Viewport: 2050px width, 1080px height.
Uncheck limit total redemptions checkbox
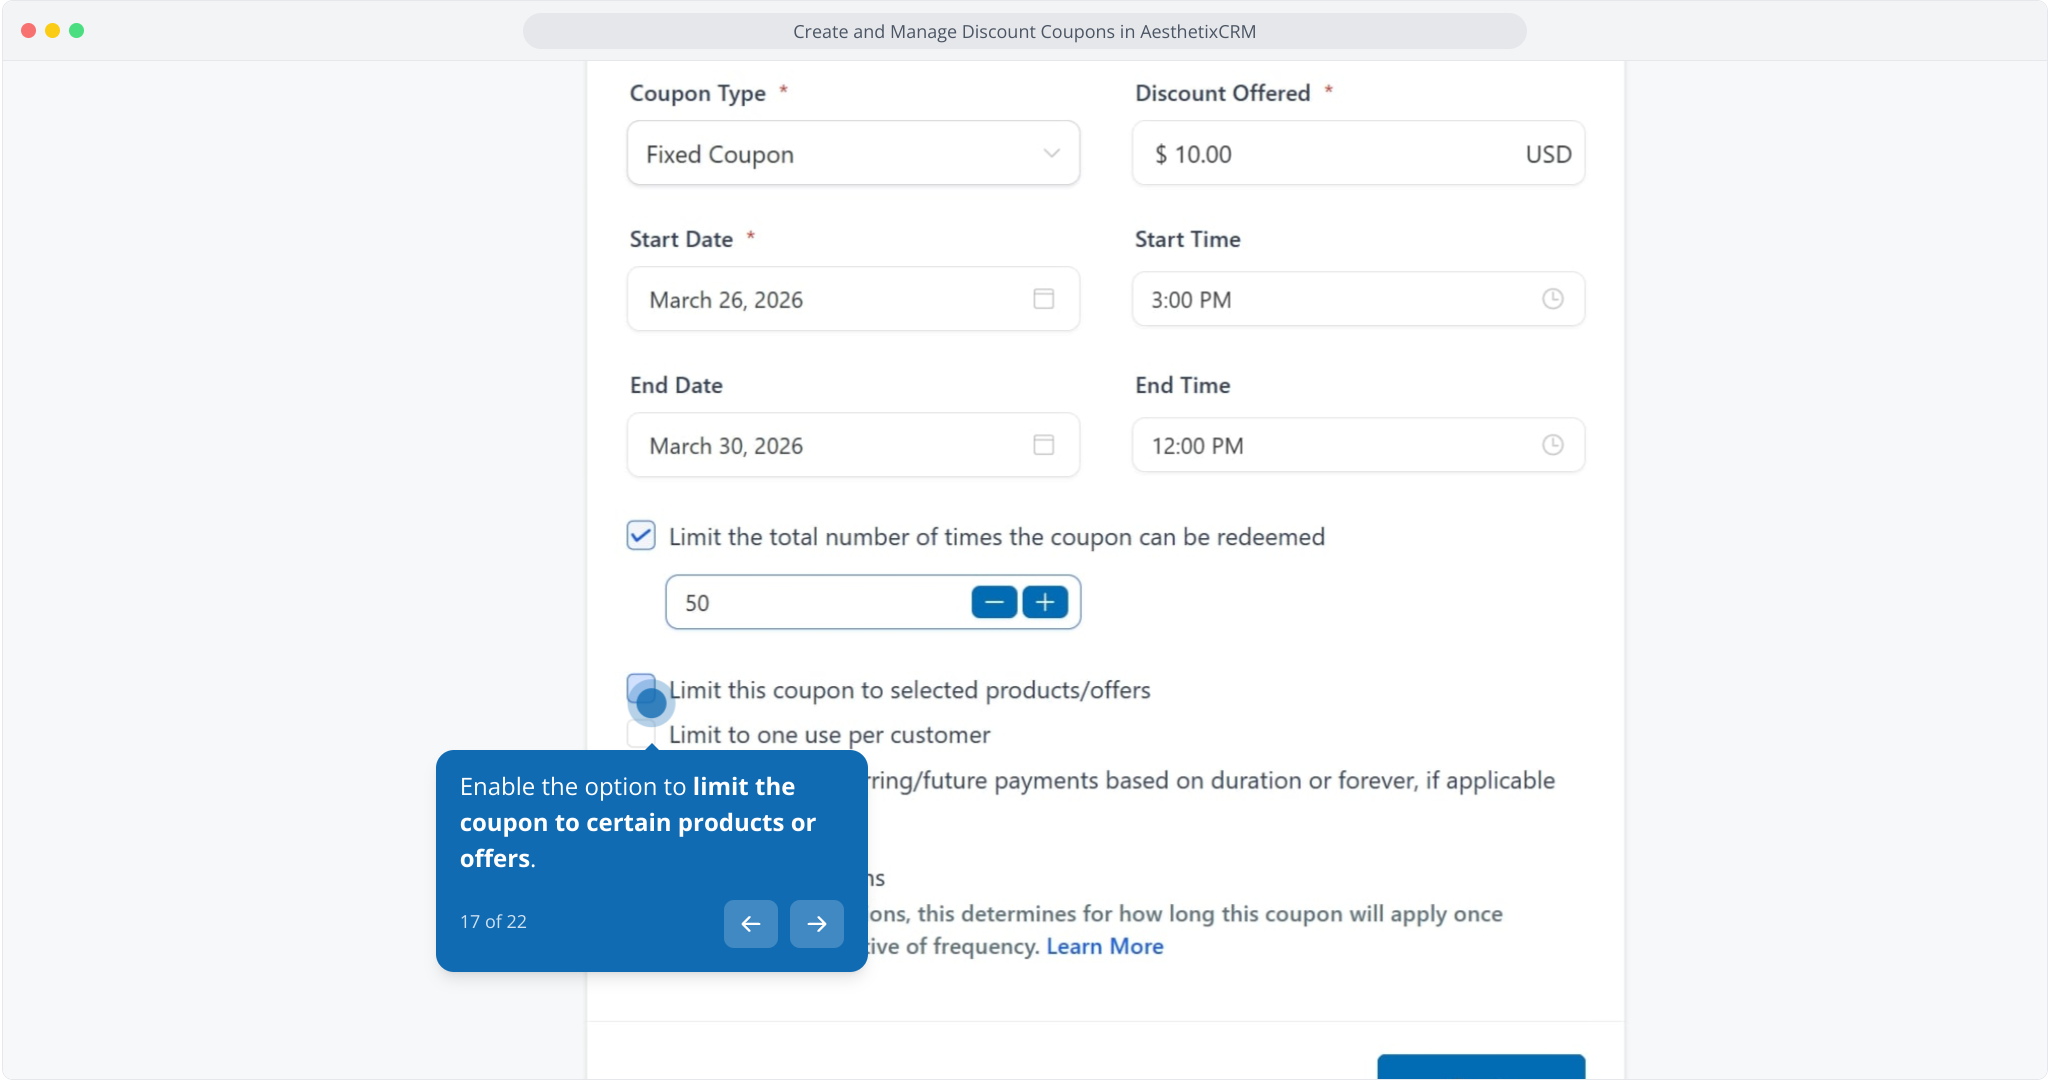click(x=641, y=536)
